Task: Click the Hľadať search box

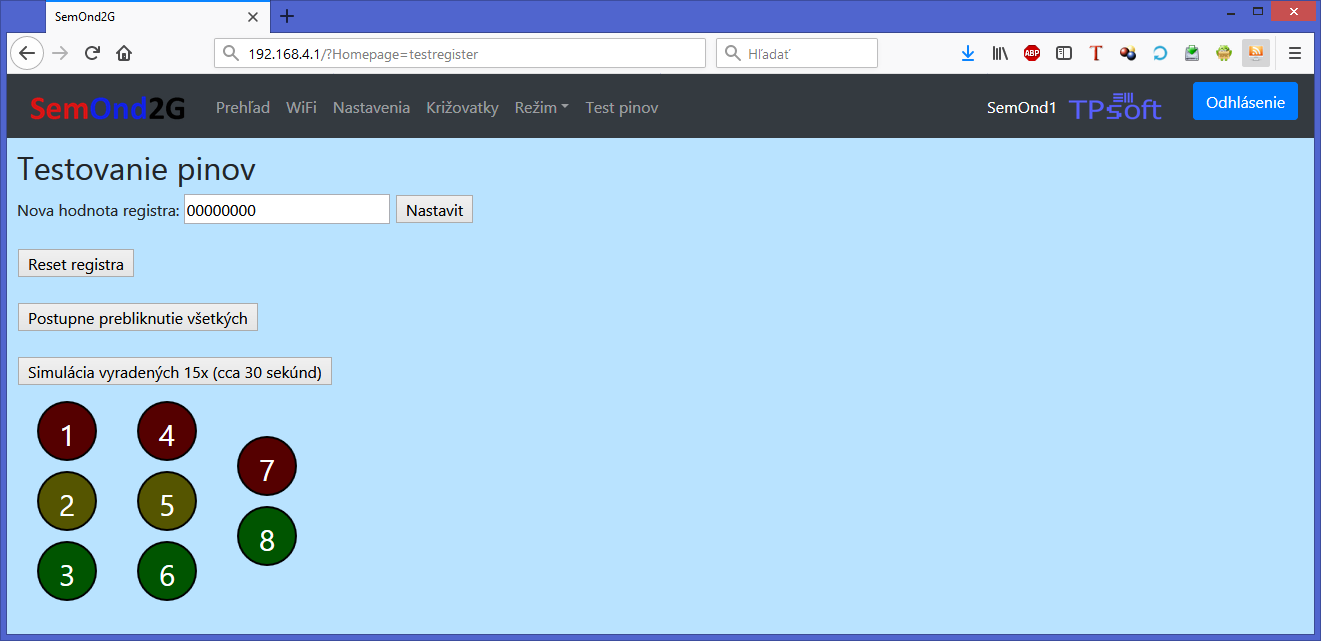Action: [797, 53]
